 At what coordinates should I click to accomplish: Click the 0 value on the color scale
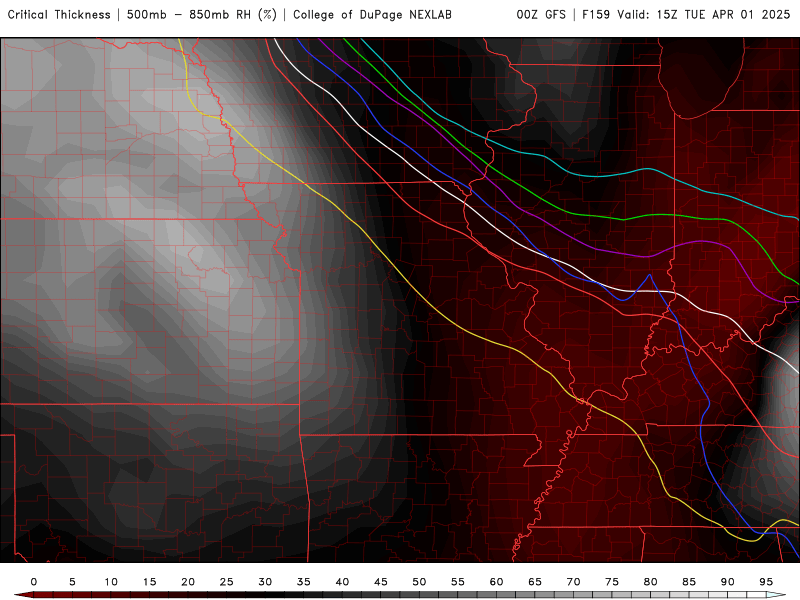point(34,582)
